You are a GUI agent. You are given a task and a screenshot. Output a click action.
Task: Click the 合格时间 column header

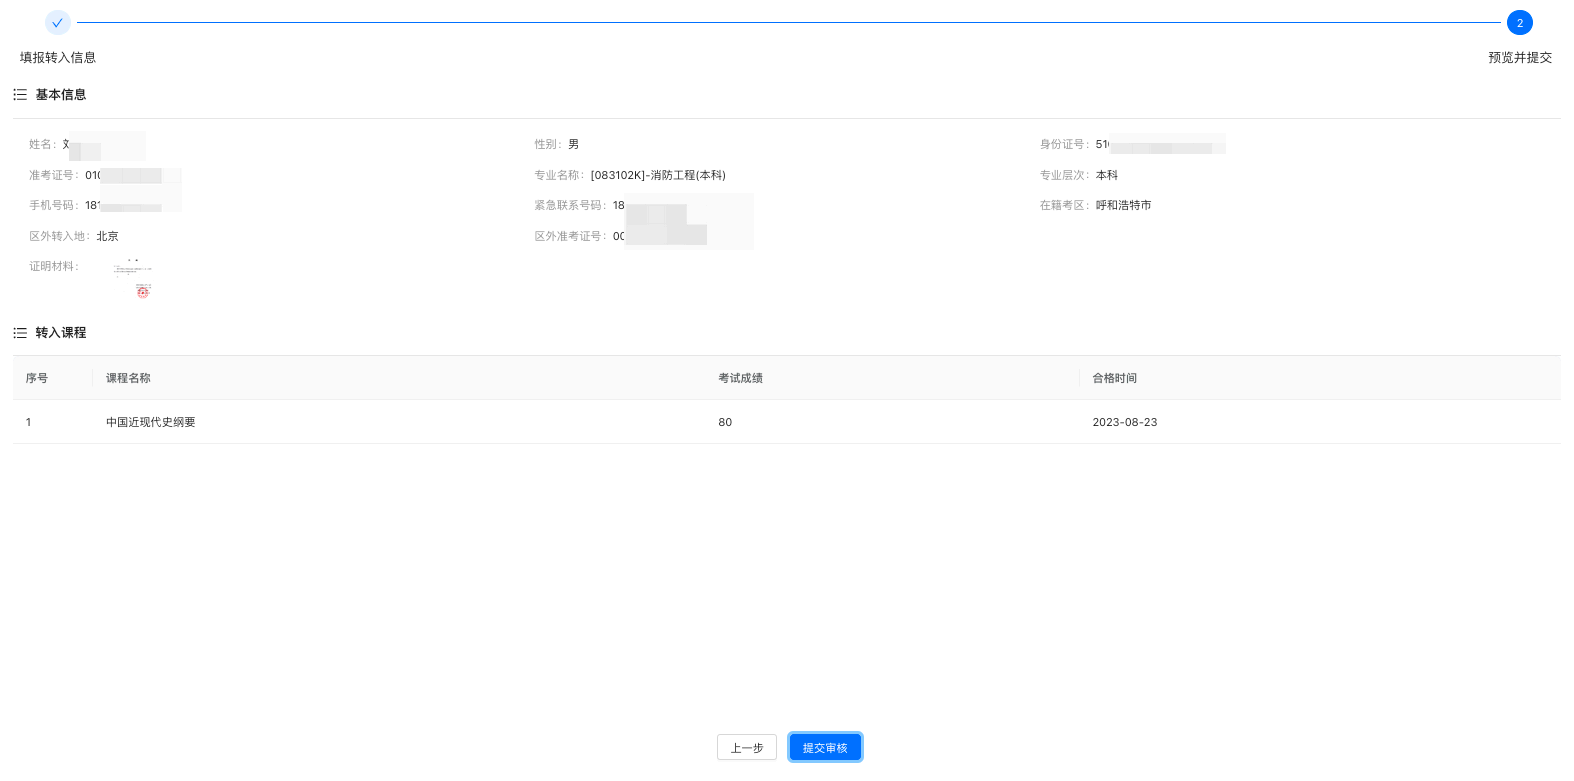tap(1114, 378)
